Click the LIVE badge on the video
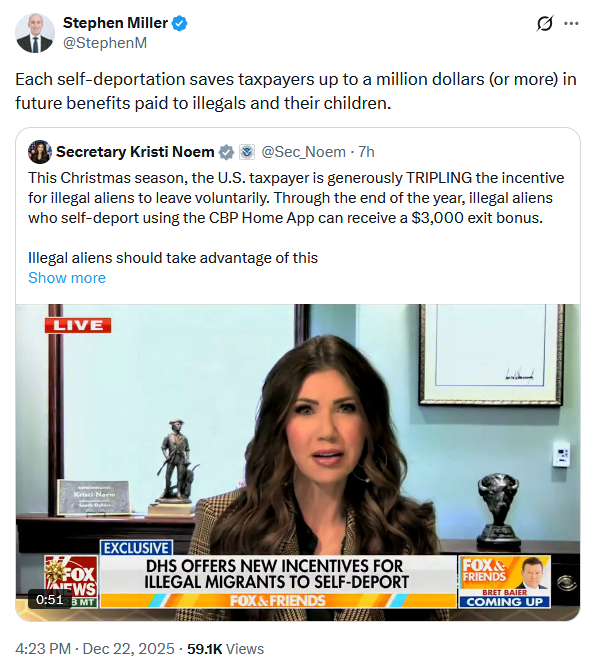 click(78, 326)
